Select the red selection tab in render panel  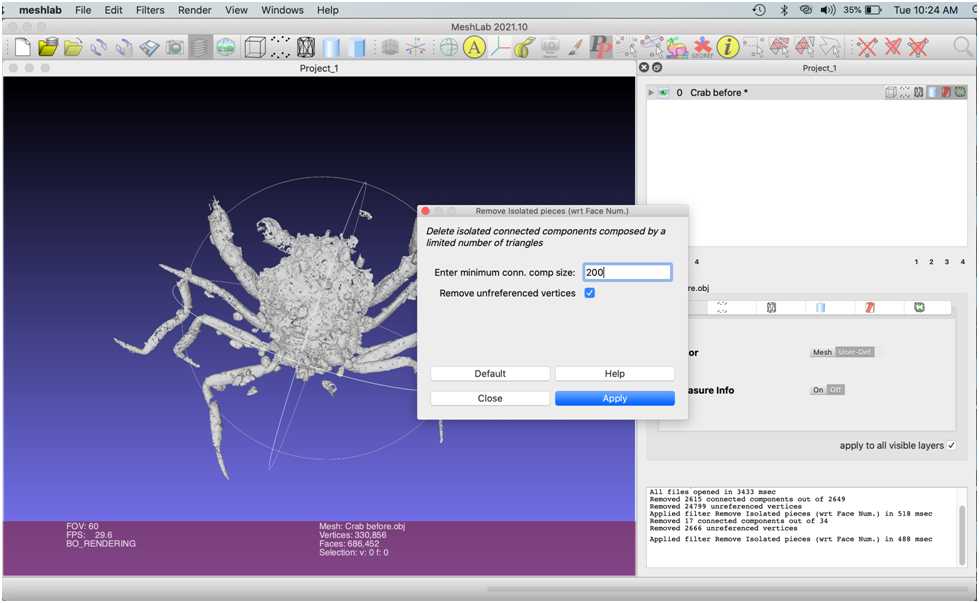coord(870,307)
